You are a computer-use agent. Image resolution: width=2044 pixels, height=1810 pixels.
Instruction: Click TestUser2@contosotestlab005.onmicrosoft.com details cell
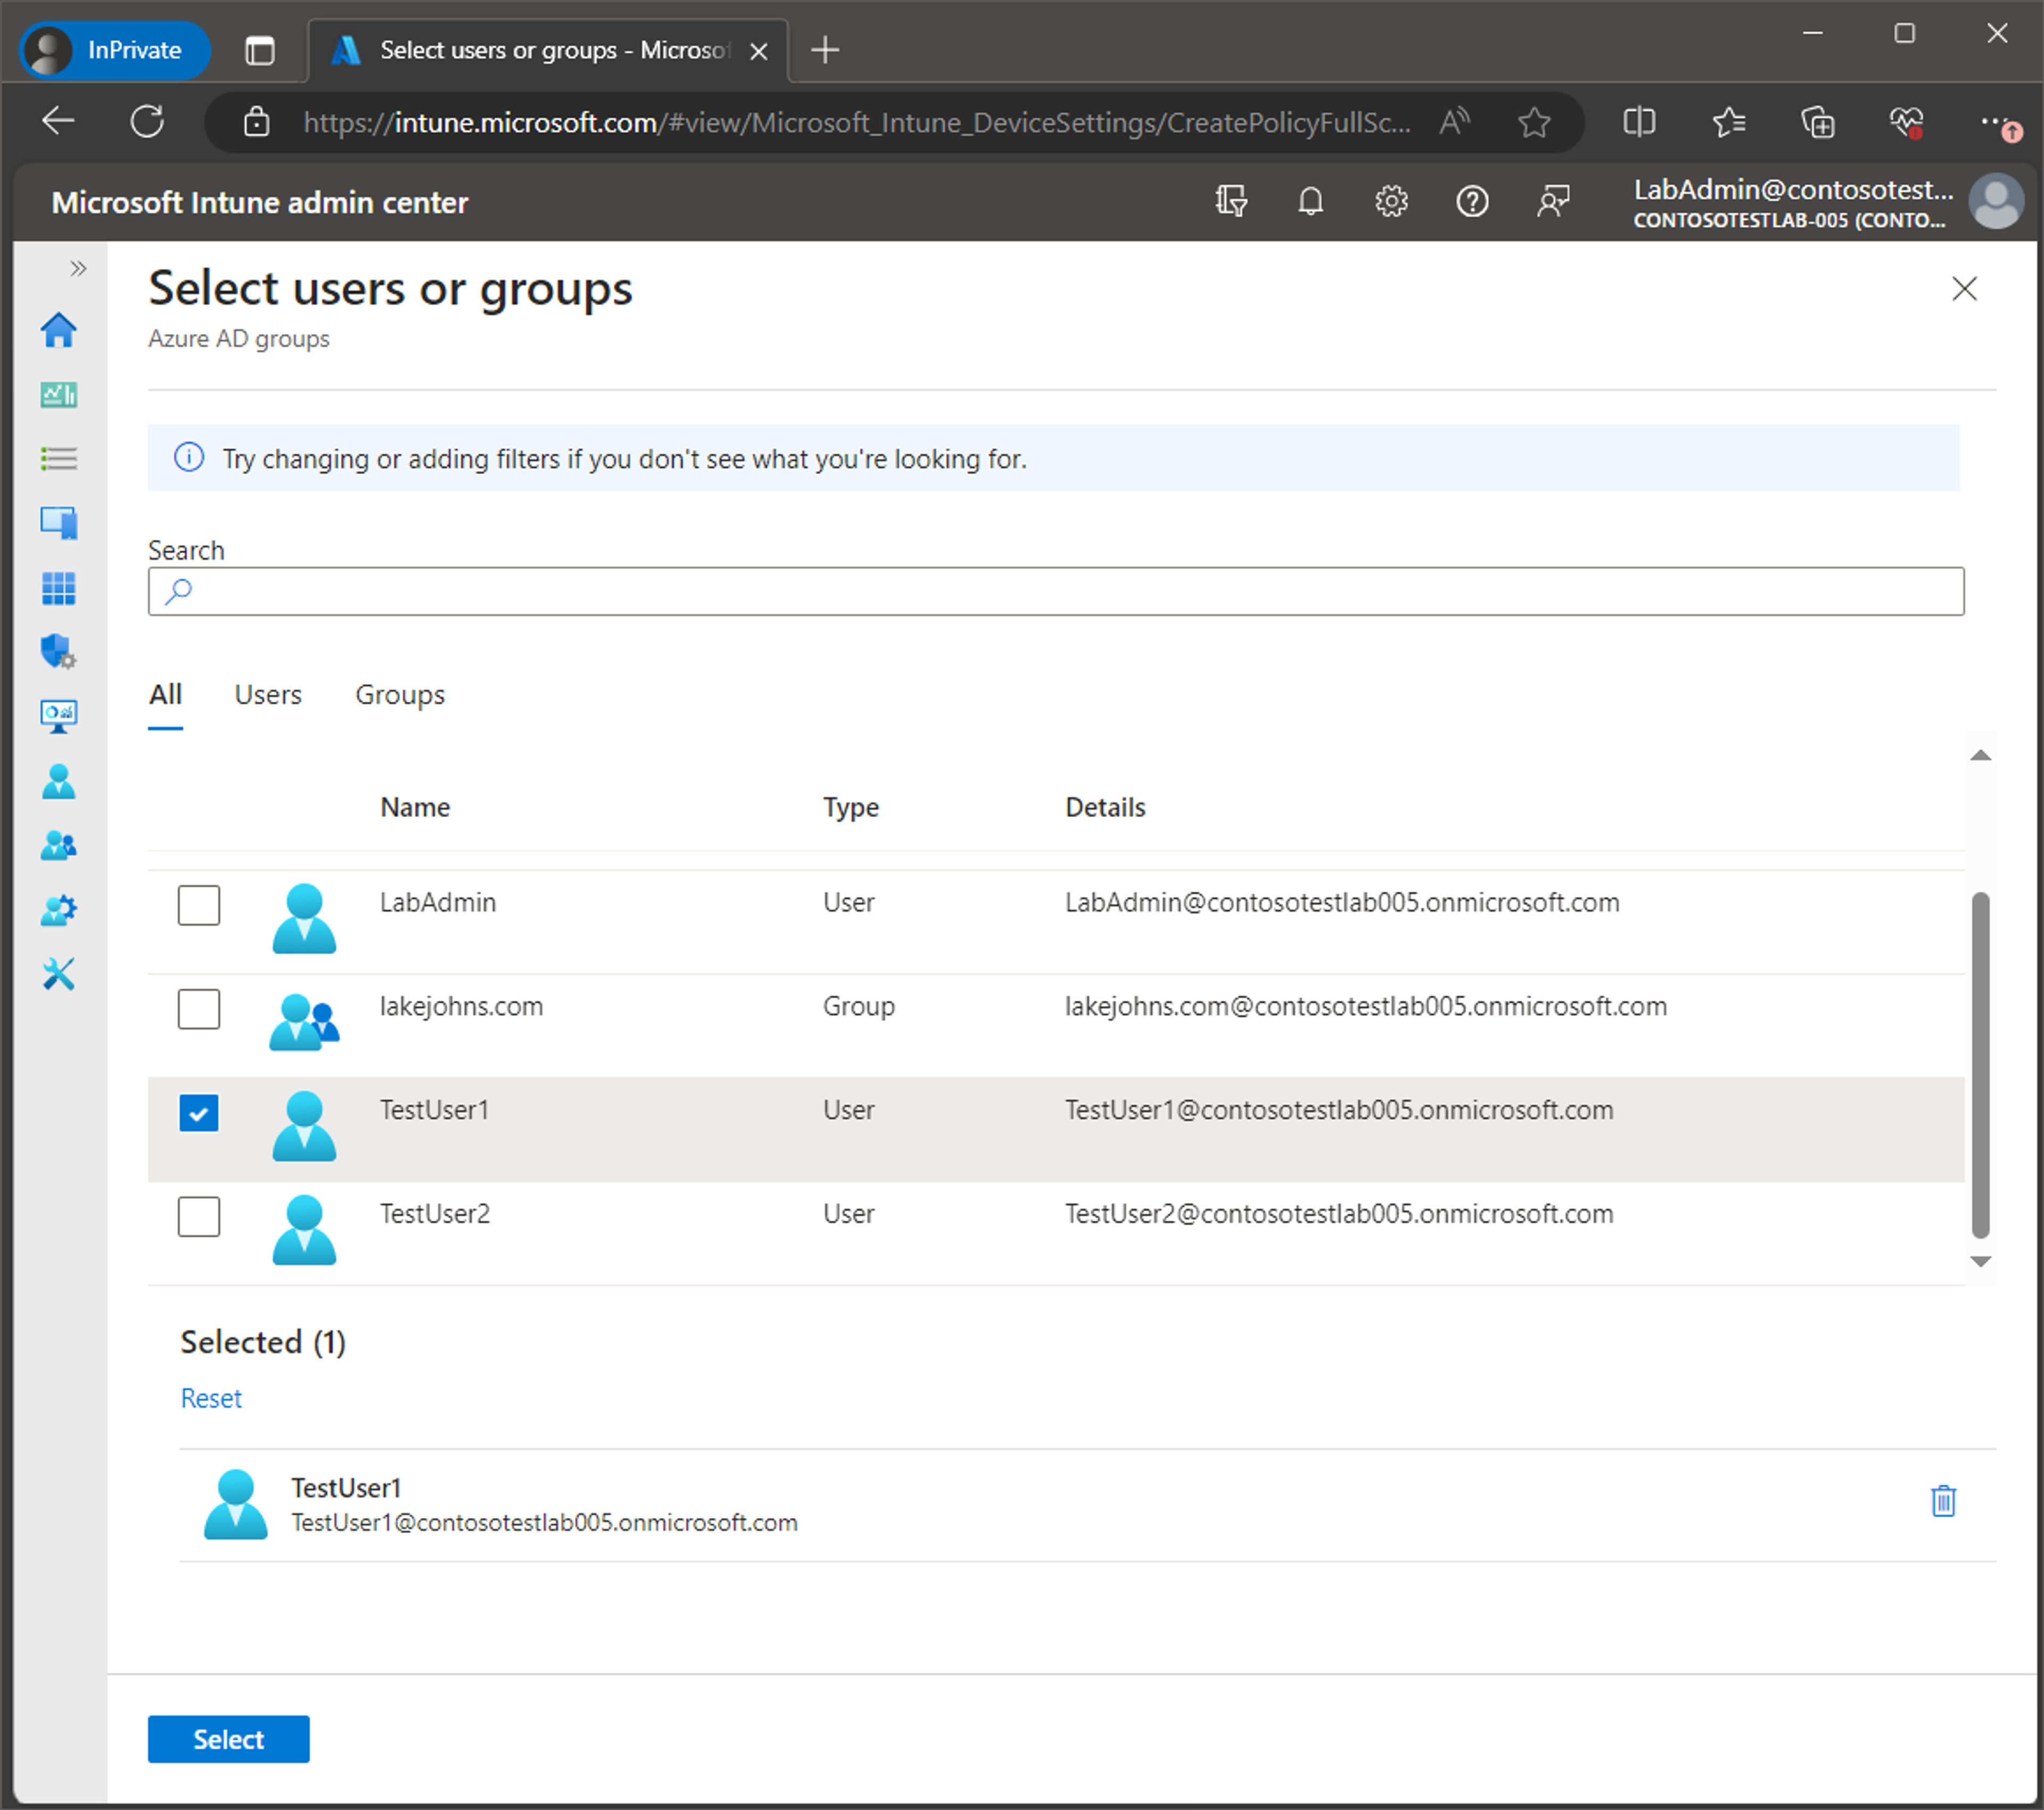(1339, 1214)
